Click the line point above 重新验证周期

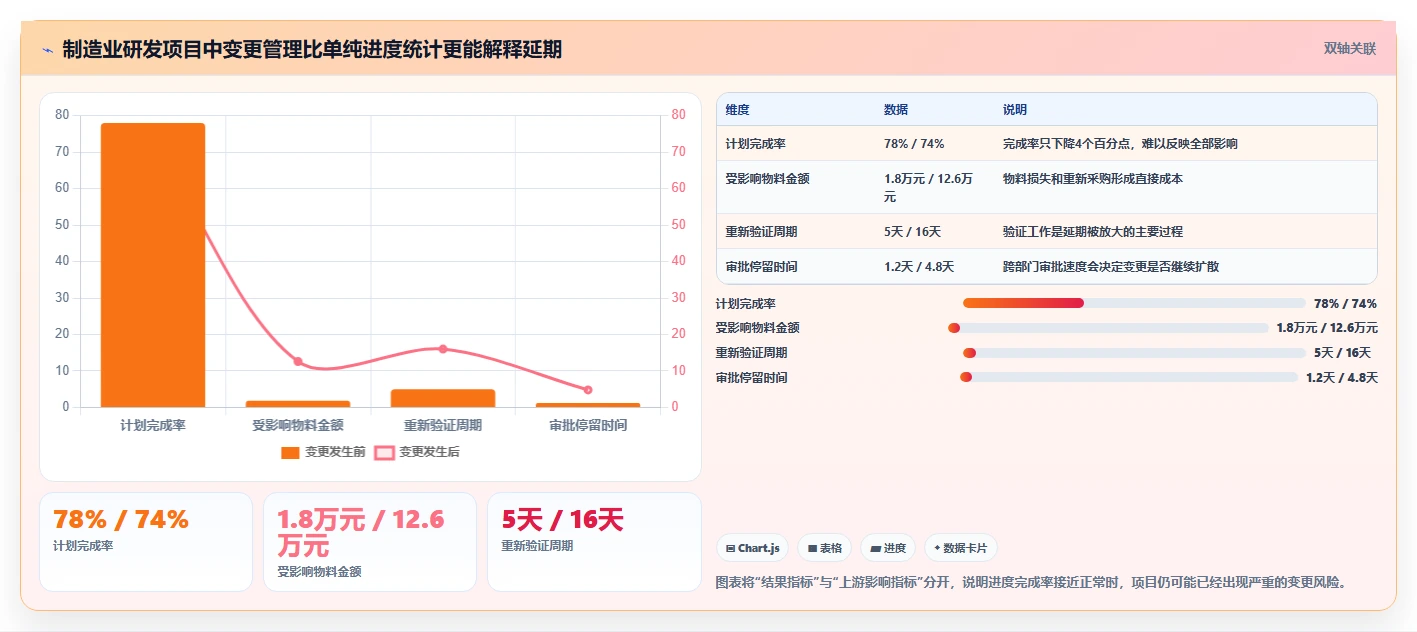443,349
